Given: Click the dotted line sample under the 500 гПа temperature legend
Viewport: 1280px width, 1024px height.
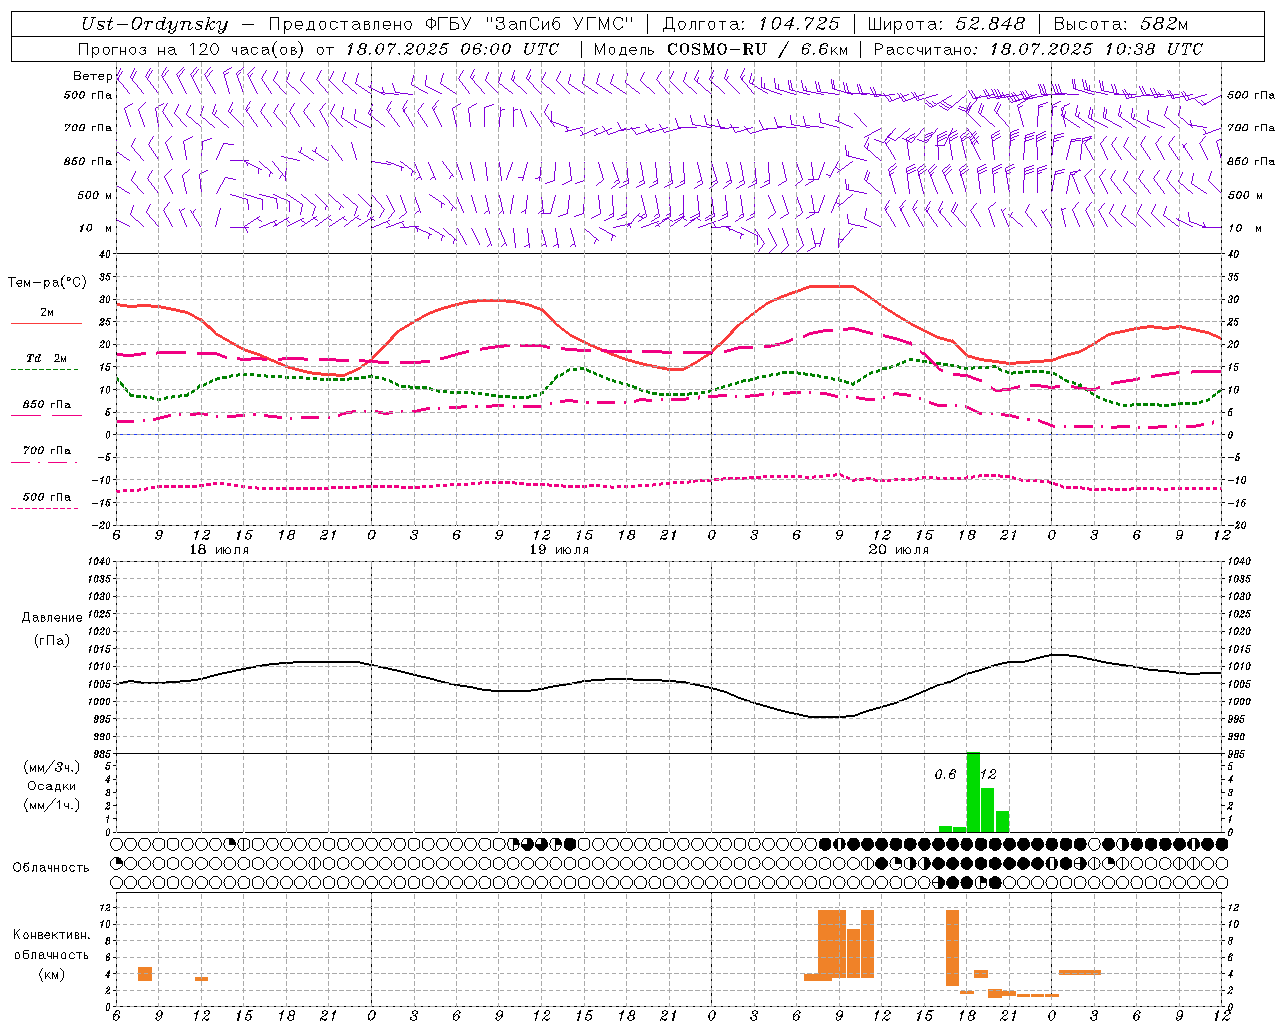Looking at the screenshot, I should coord(44,509).
